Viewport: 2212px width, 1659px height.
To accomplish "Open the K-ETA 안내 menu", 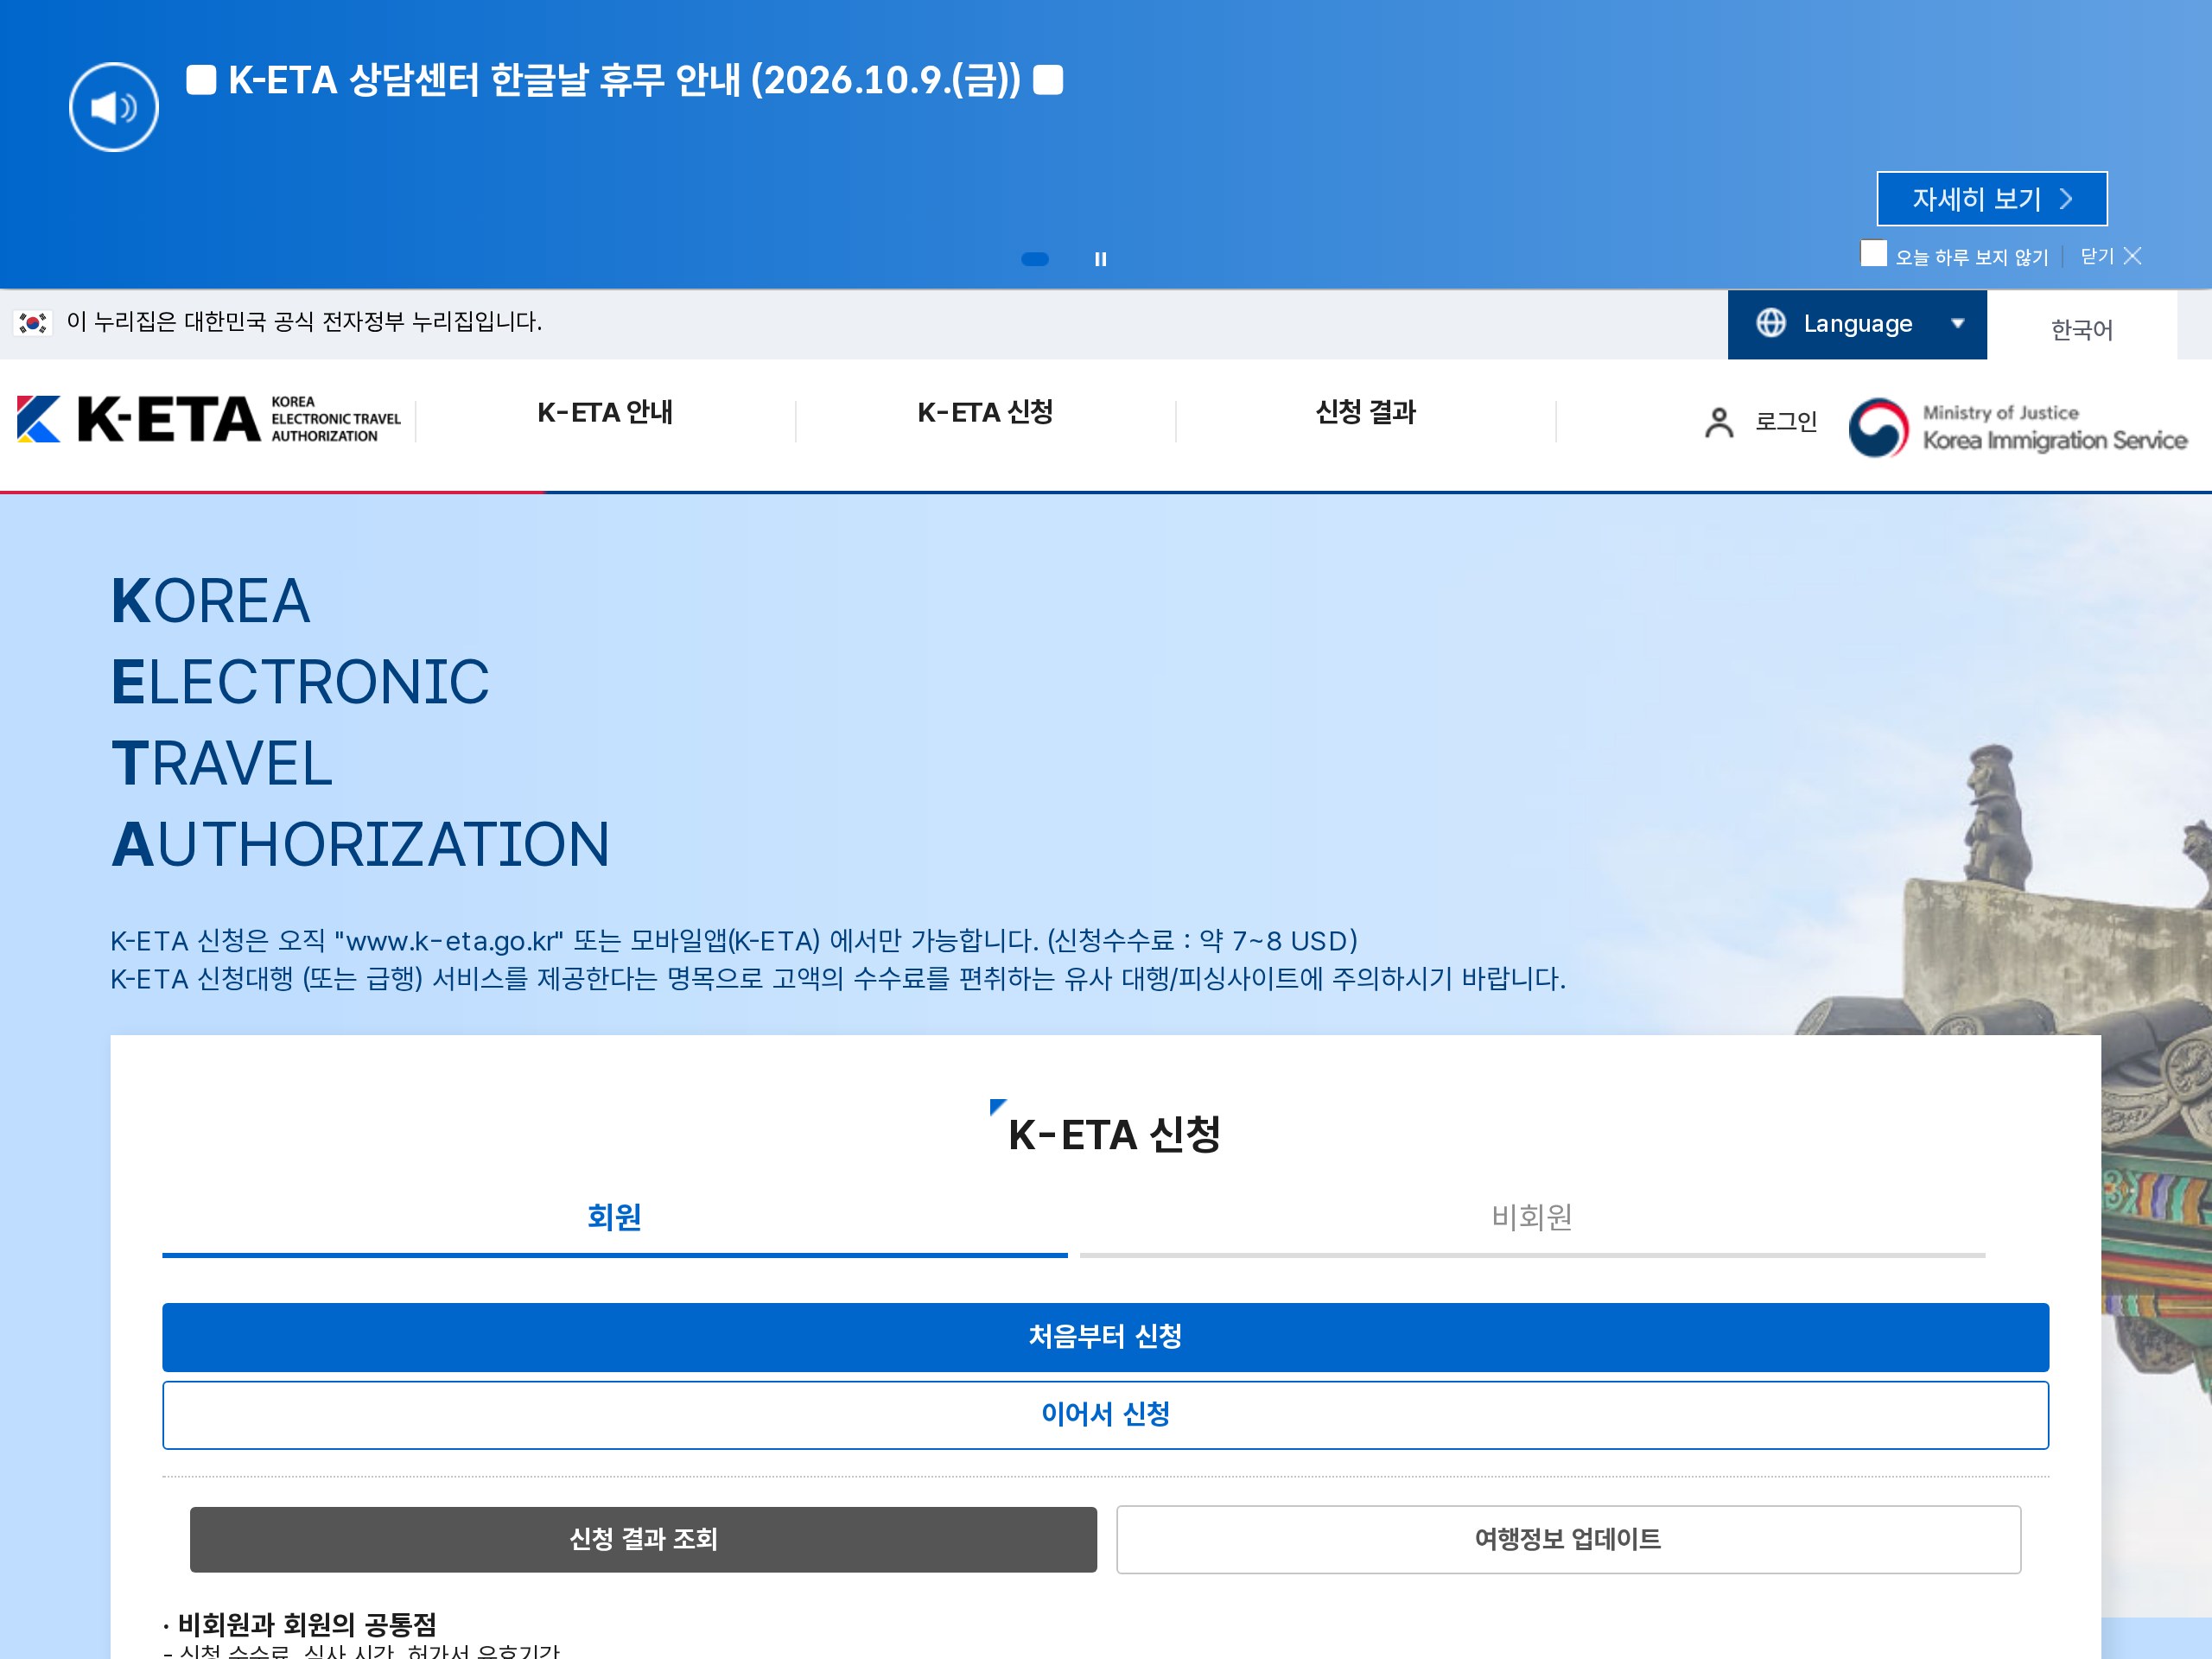I will coord(605,412).
